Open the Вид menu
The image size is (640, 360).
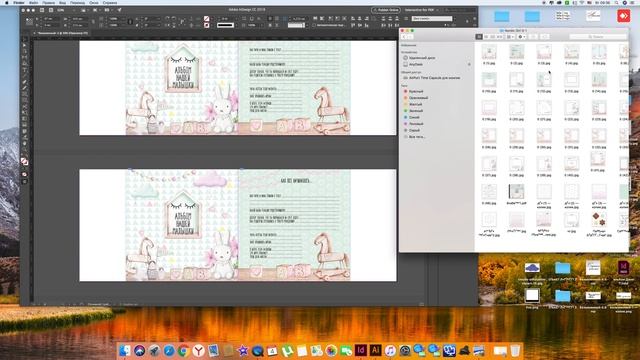62,2
